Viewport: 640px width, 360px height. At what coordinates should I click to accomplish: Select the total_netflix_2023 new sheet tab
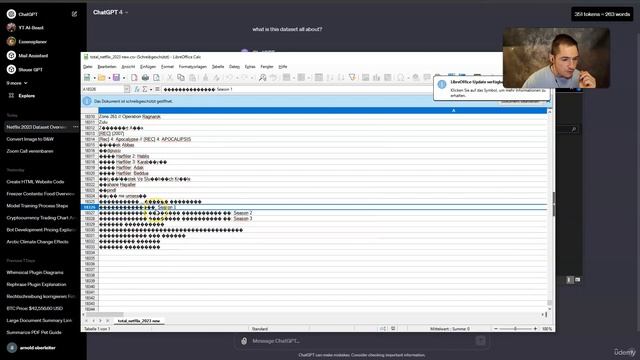139,321
